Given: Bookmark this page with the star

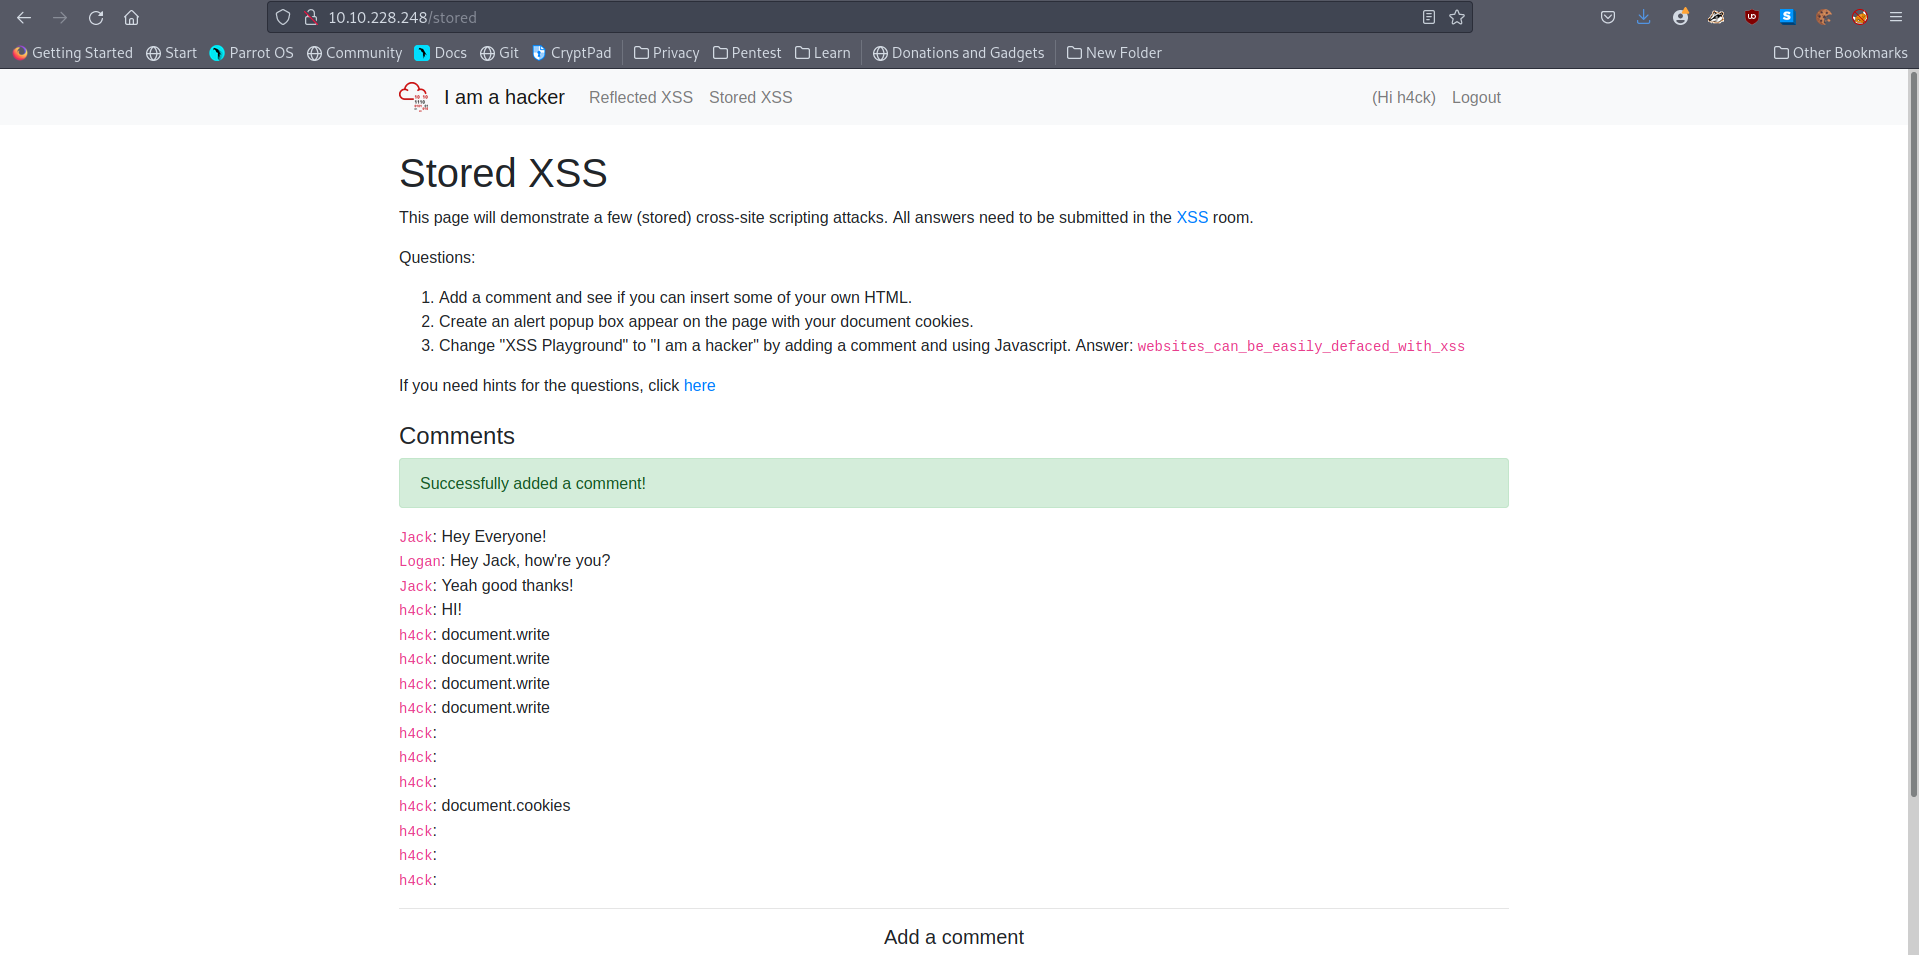Looking at the screenshot, I should 1457,18.
